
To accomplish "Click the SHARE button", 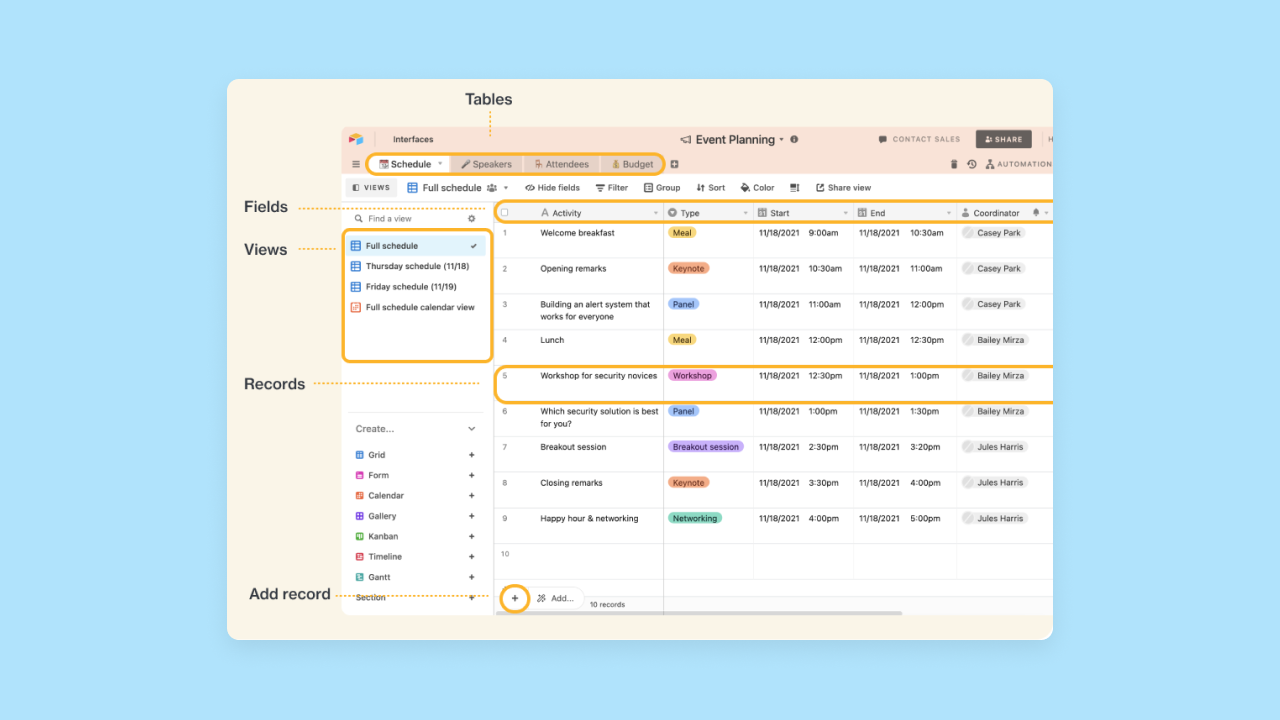I will pyautogui.click(x=1003, y=139).
